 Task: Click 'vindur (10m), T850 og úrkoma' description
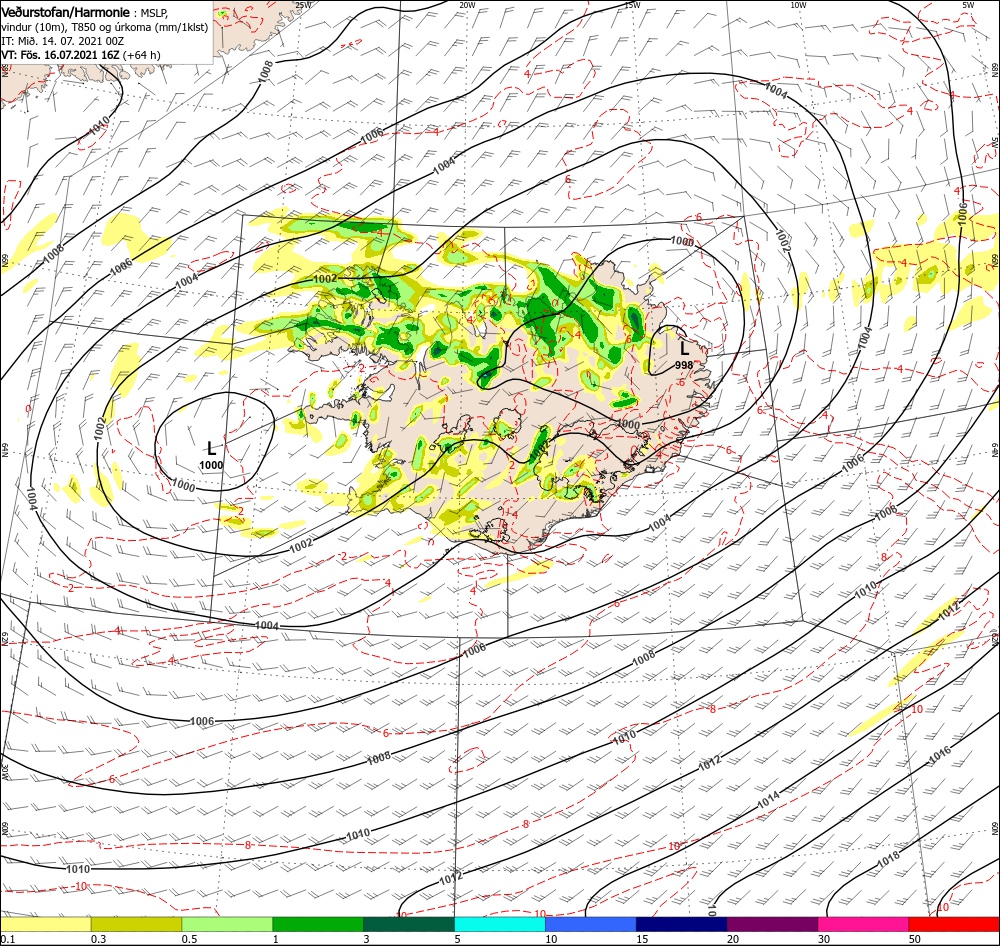point(76,27)
